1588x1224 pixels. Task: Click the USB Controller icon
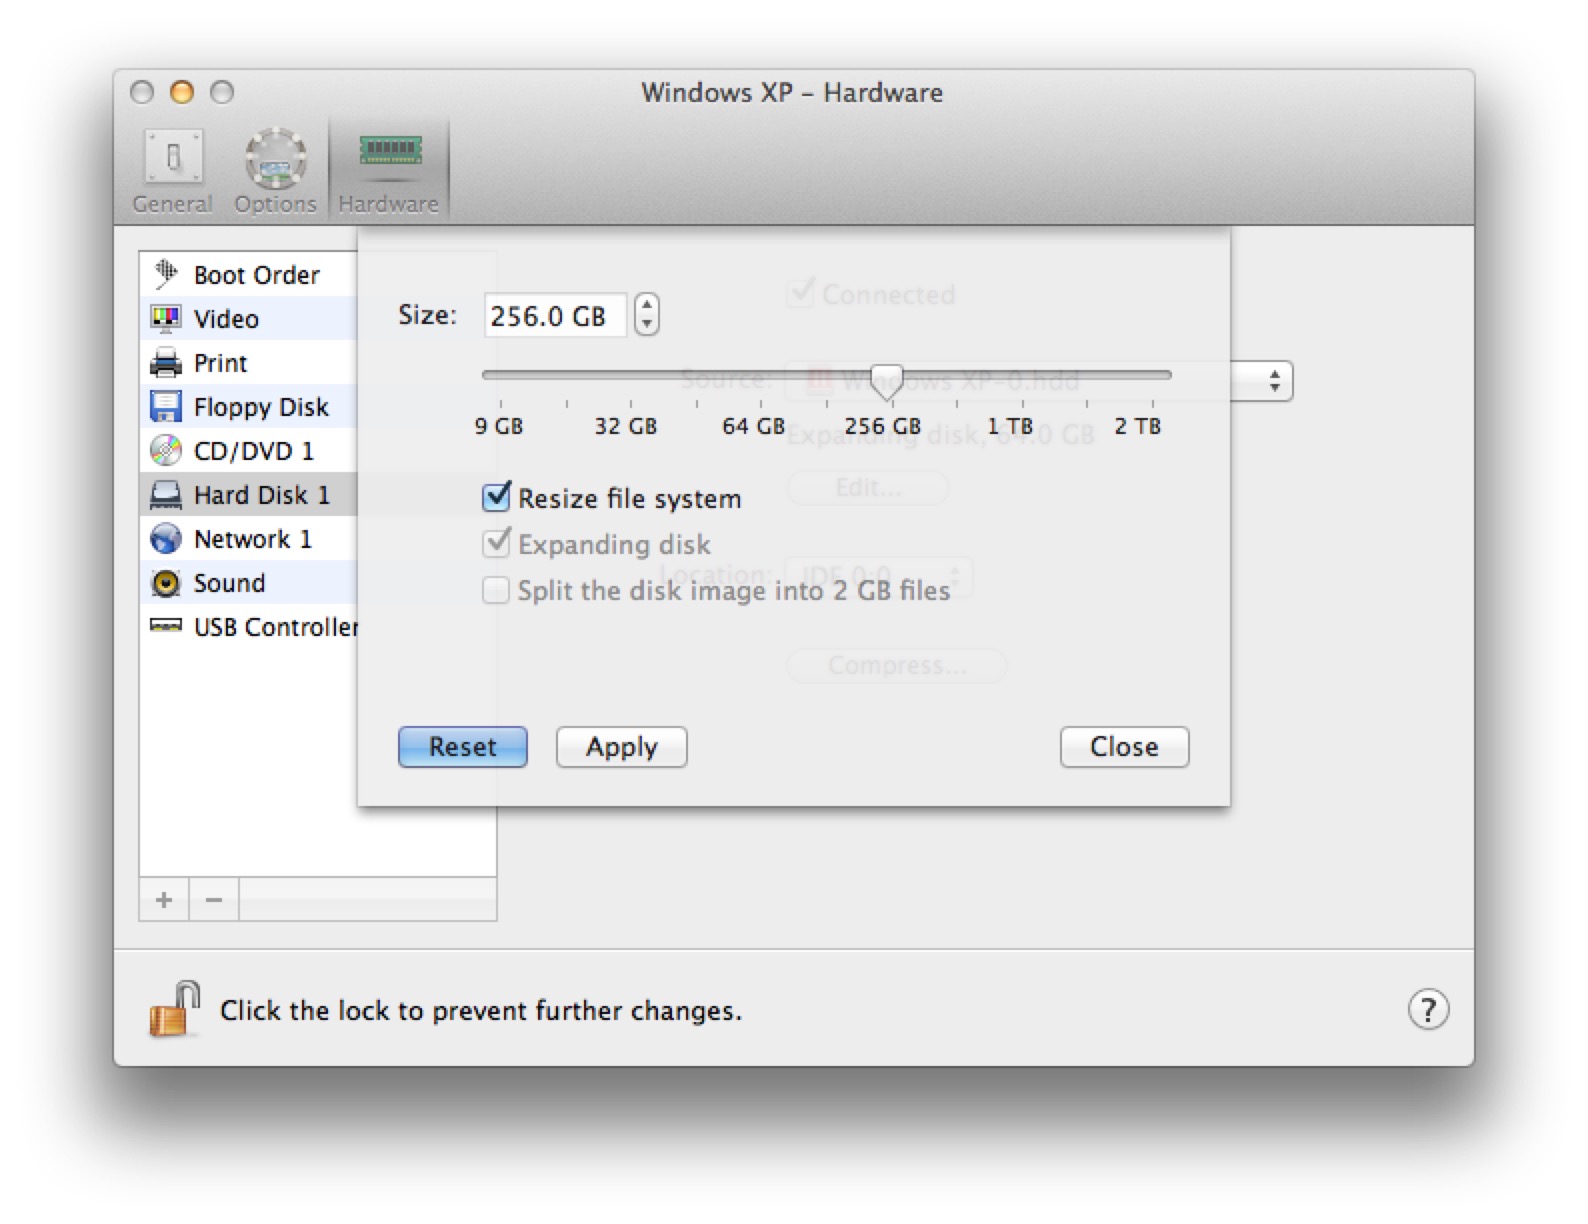tap(166, 626)
